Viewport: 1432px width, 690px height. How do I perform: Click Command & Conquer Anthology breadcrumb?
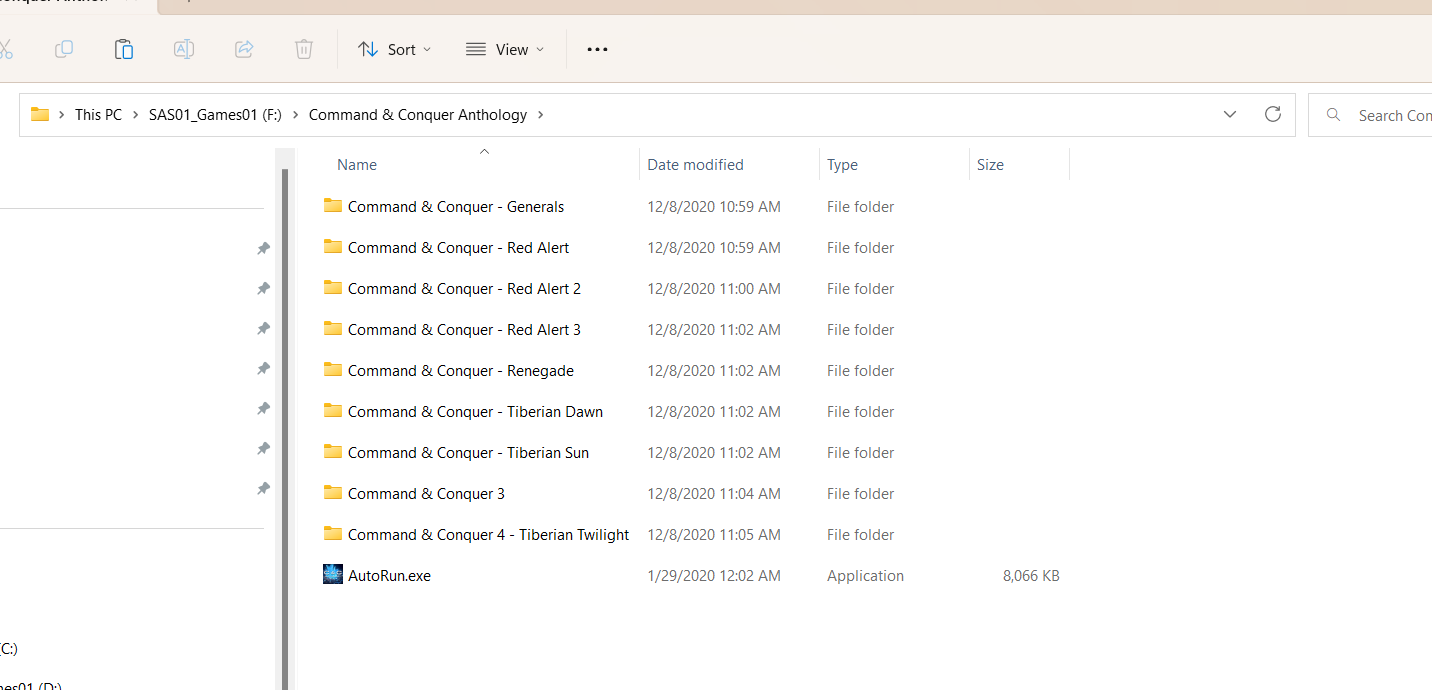(418, 115)
